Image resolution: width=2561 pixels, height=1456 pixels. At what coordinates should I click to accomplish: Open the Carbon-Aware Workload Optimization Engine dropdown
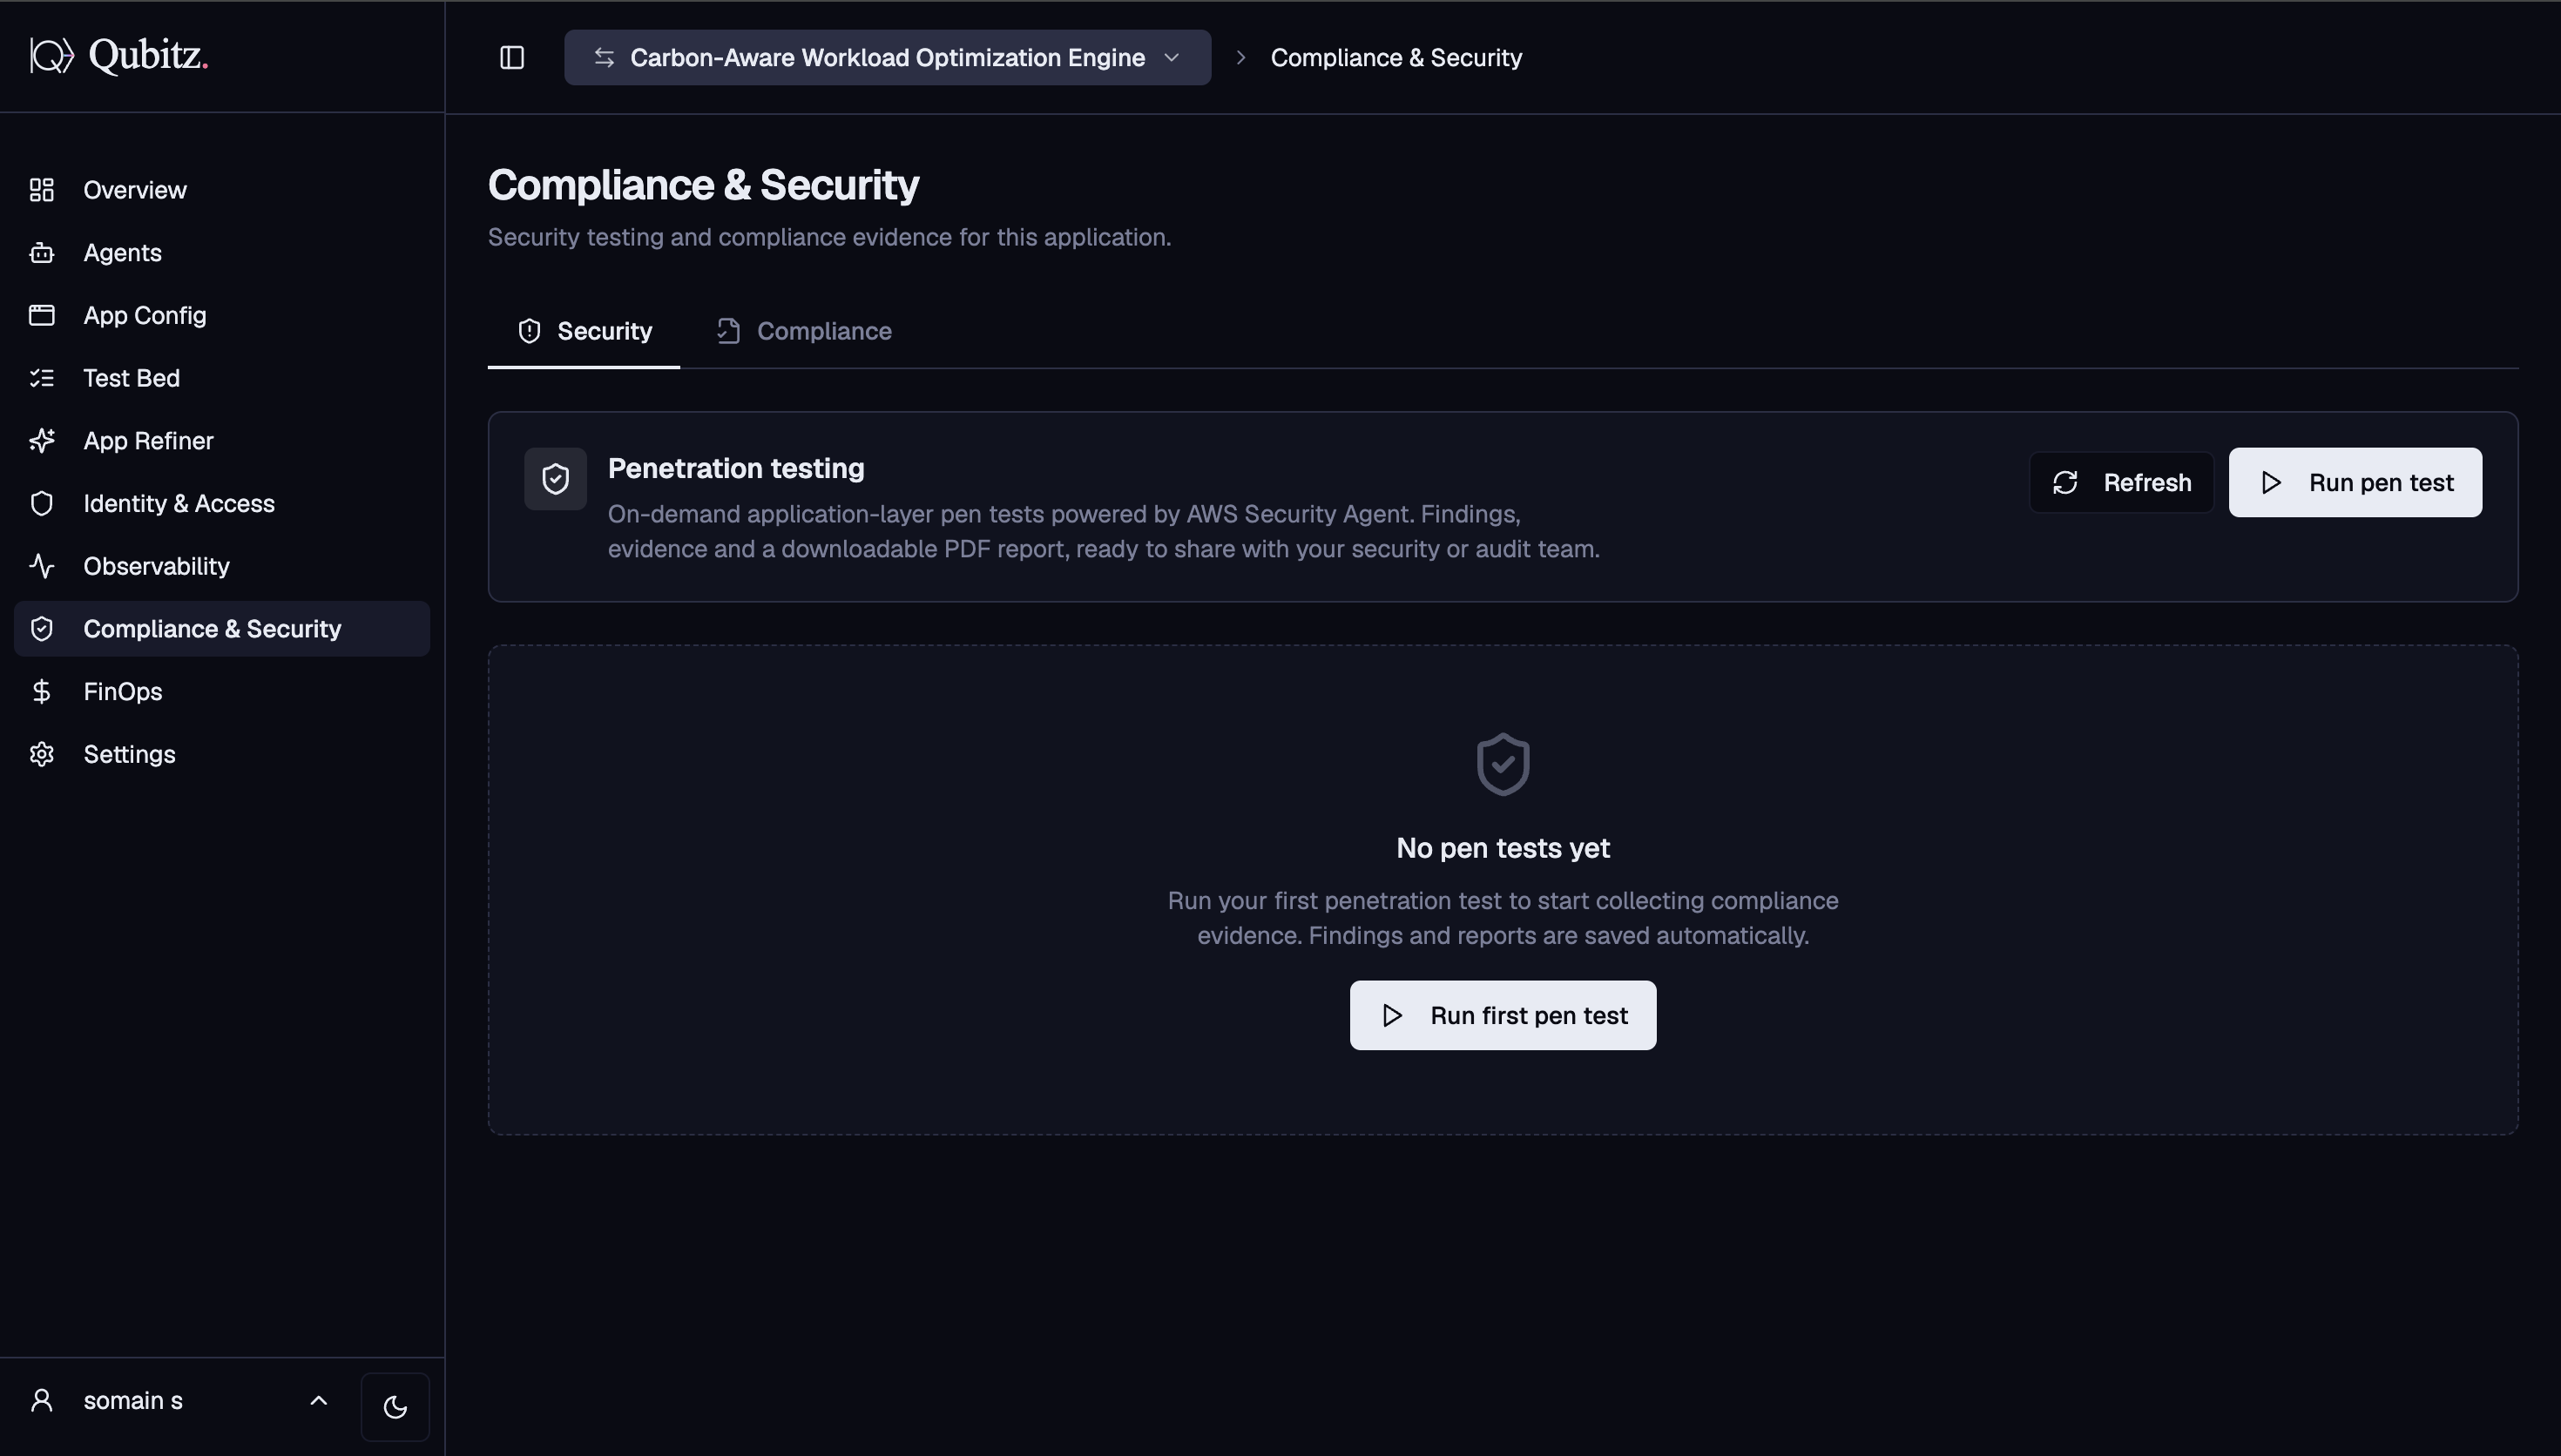[x=887, y=58]
